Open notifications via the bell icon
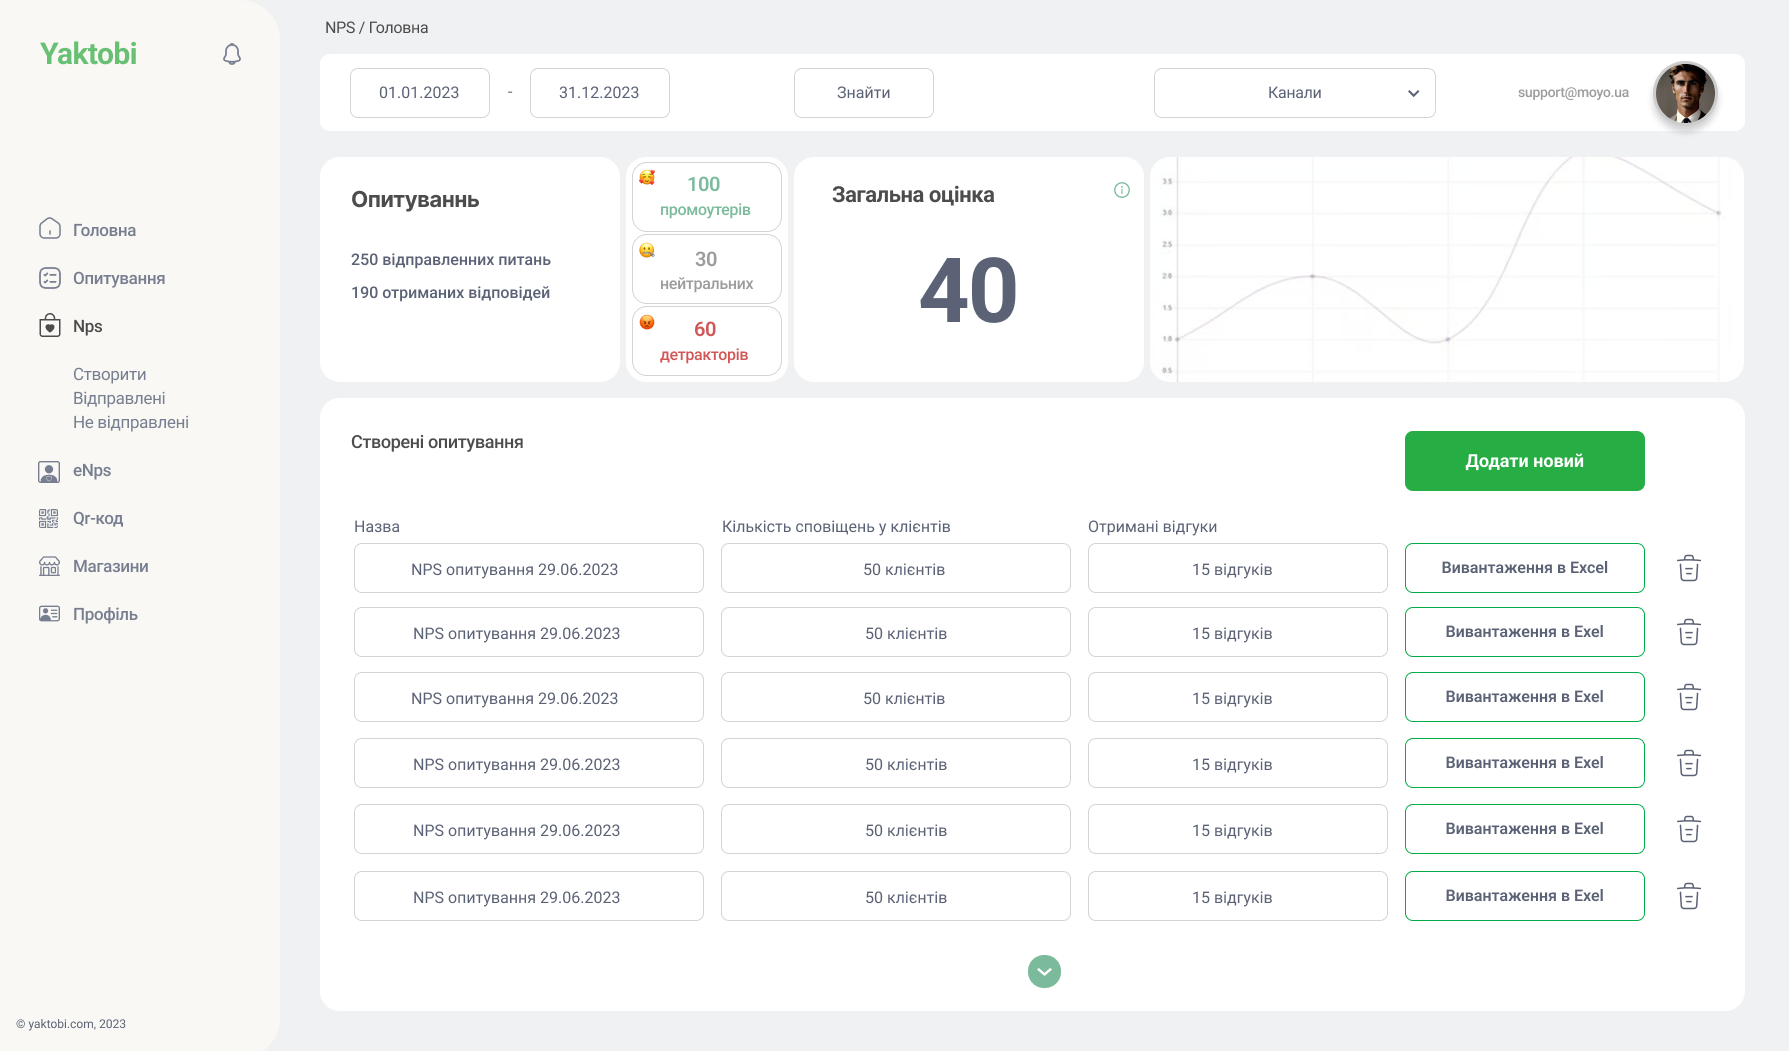This screenshot has height=1051, width=1789. (232, 54)
